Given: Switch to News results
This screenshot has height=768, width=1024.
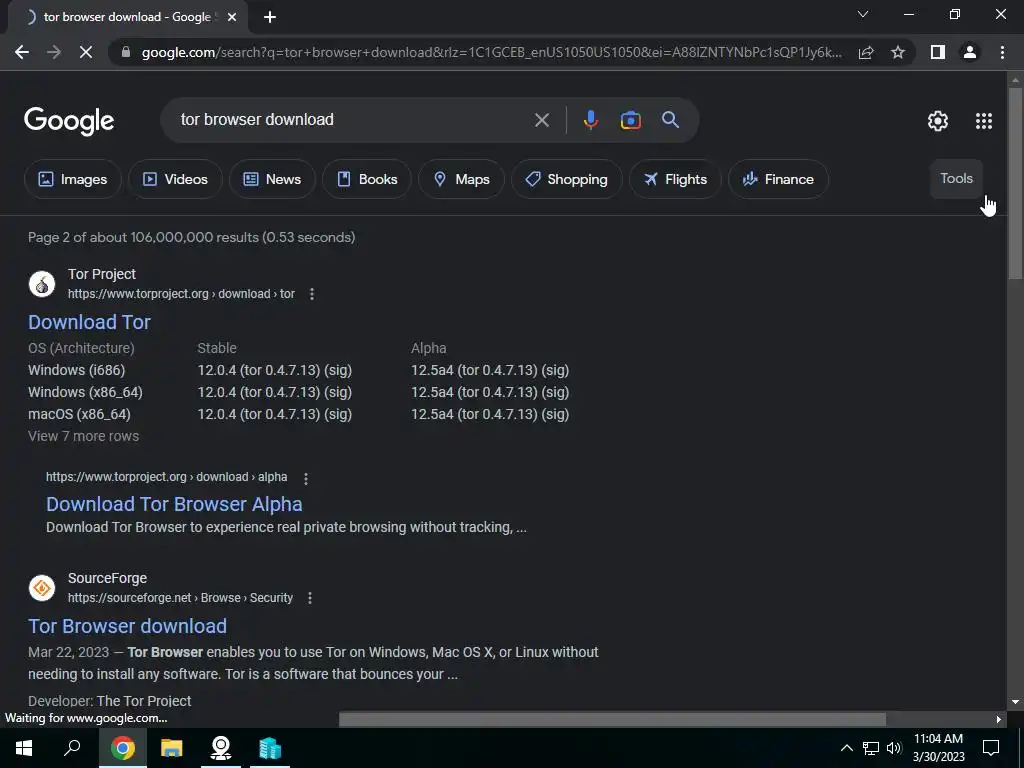Looking at the screenshot, I should pyautogui.click(x=272, y=179).
